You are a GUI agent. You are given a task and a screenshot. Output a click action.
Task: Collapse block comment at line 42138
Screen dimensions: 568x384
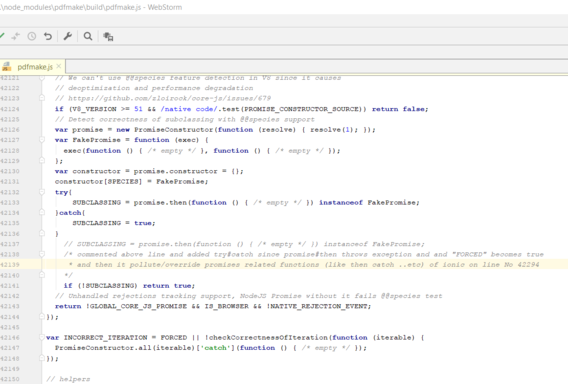pyautogui.click(x=42, y=254)
